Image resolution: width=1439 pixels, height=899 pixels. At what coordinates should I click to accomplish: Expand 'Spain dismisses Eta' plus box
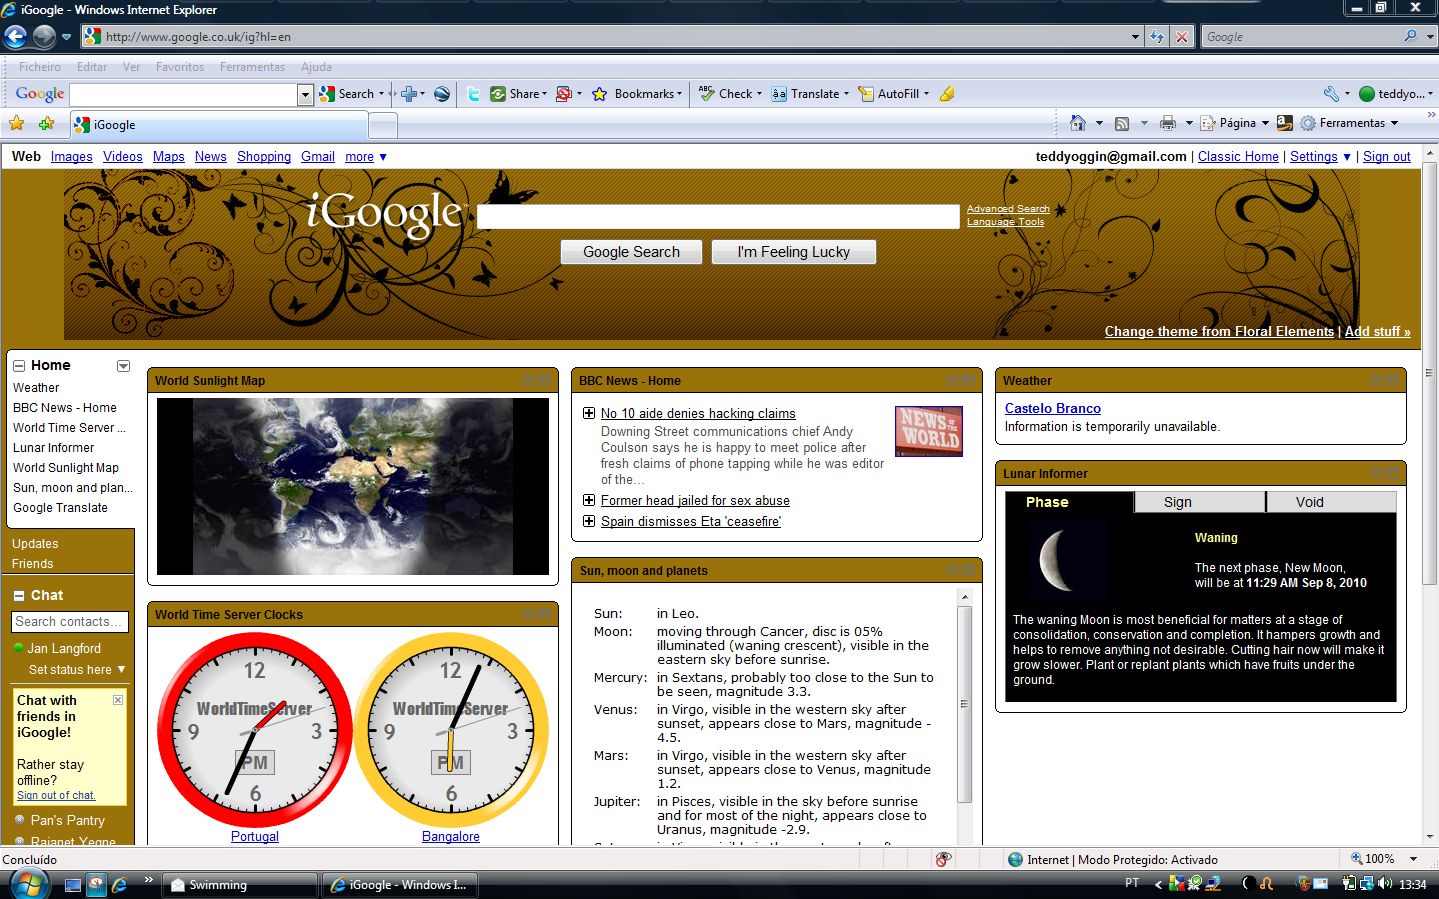[x=589, y=521]
